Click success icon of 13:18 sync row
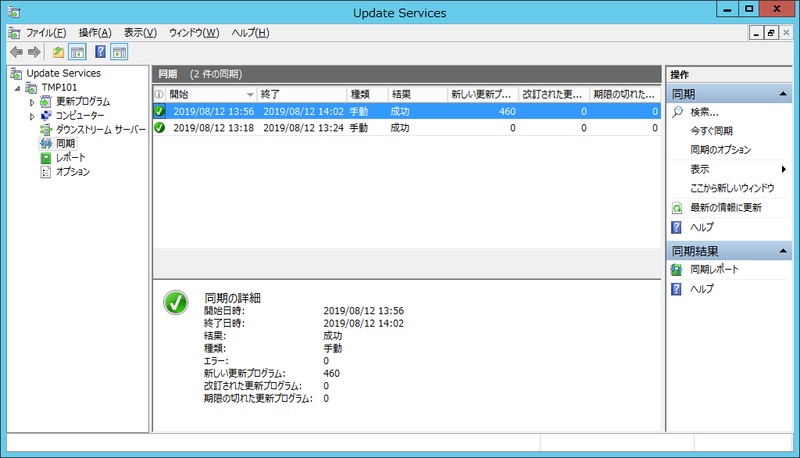The width and height of the screenshot is (800, 458). (x=160, y=128)
